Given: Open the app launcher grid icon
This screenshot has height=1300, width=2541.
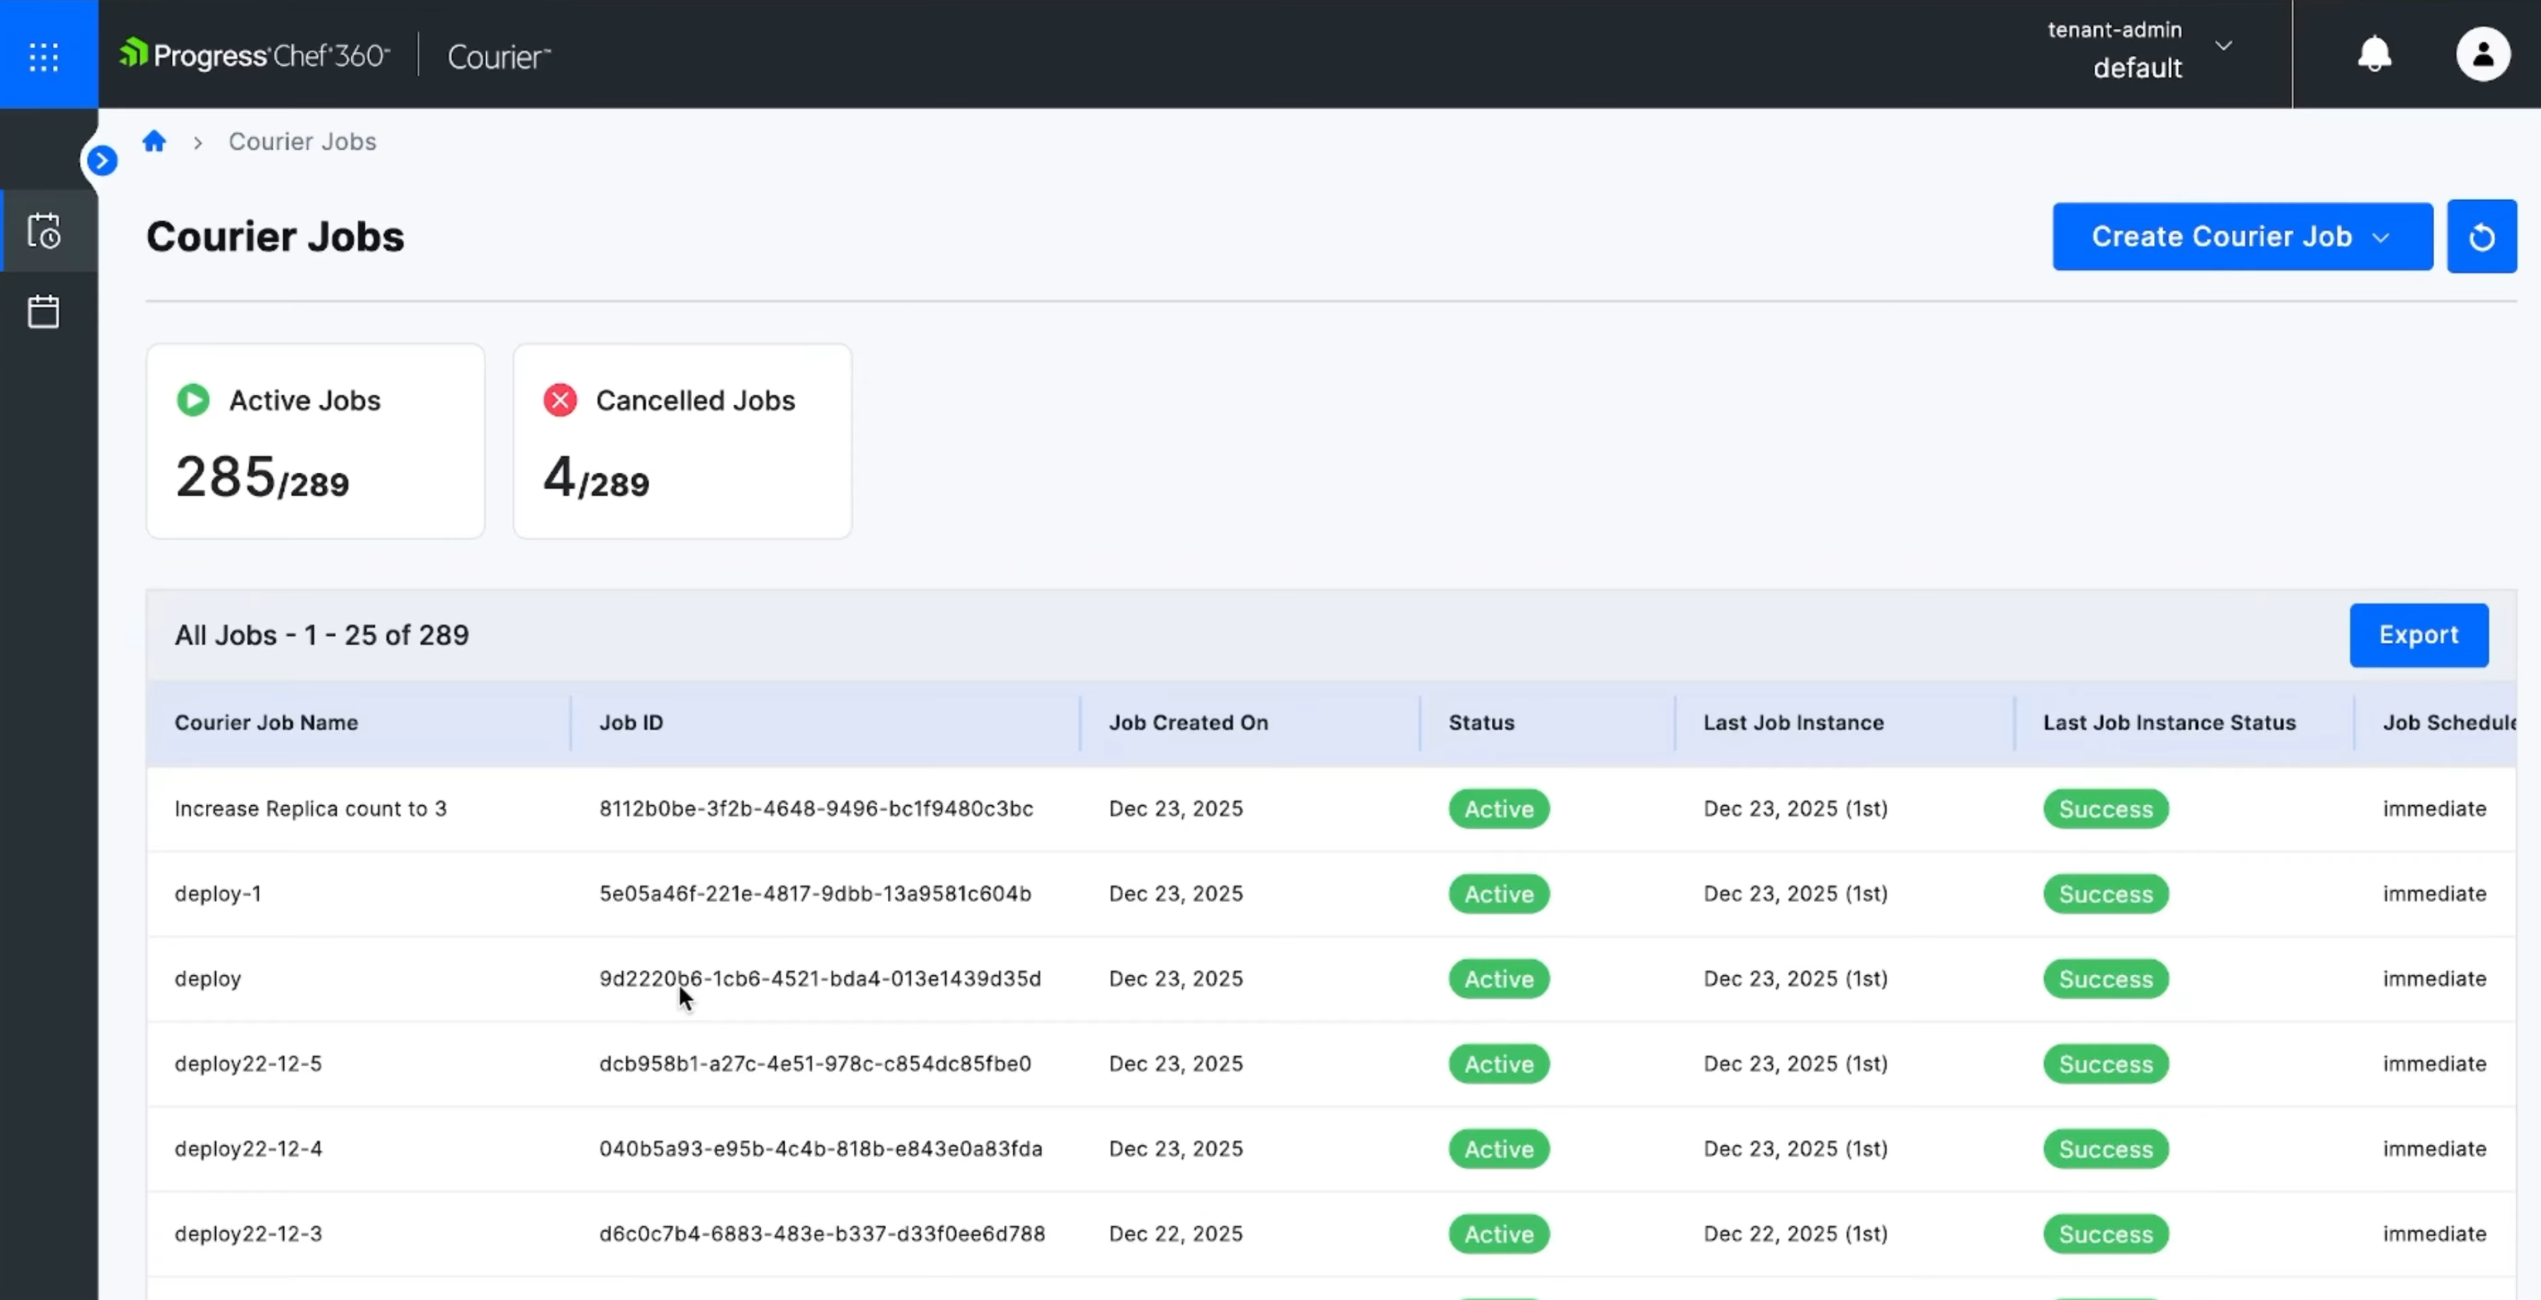Looking at the screenshot, I should click(x=44, y=55).
